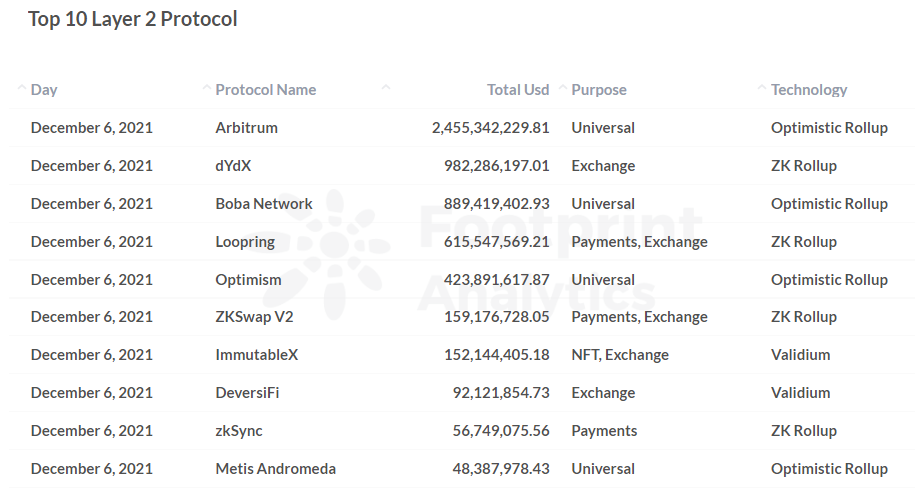
Task: Click DeversiFi's Validium technology cell
Action: (x=800, y=393)
